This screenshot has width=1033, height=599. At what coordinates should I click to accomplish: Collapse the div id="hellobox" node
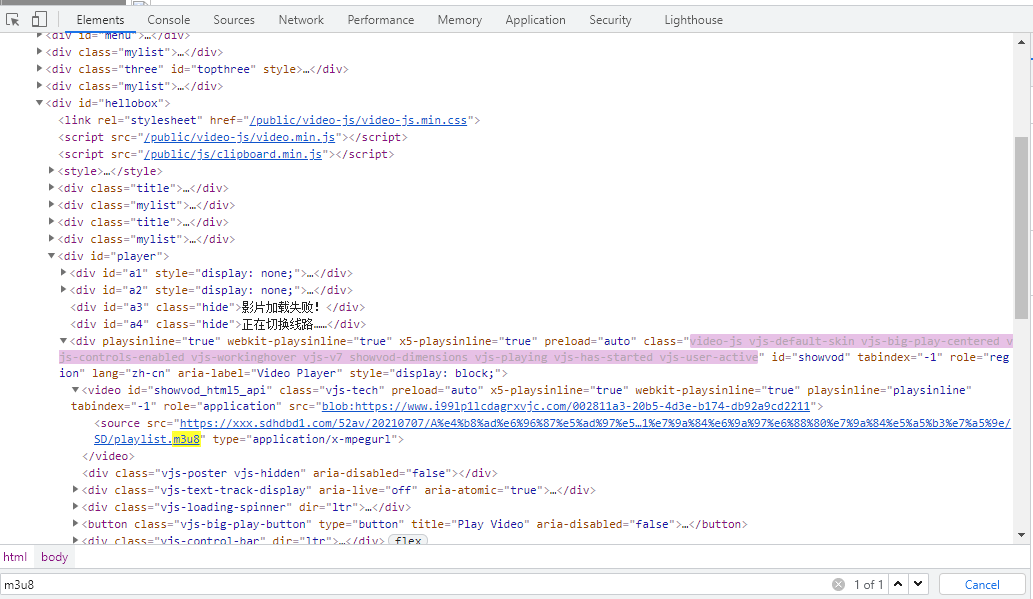[x=40, y=103]
